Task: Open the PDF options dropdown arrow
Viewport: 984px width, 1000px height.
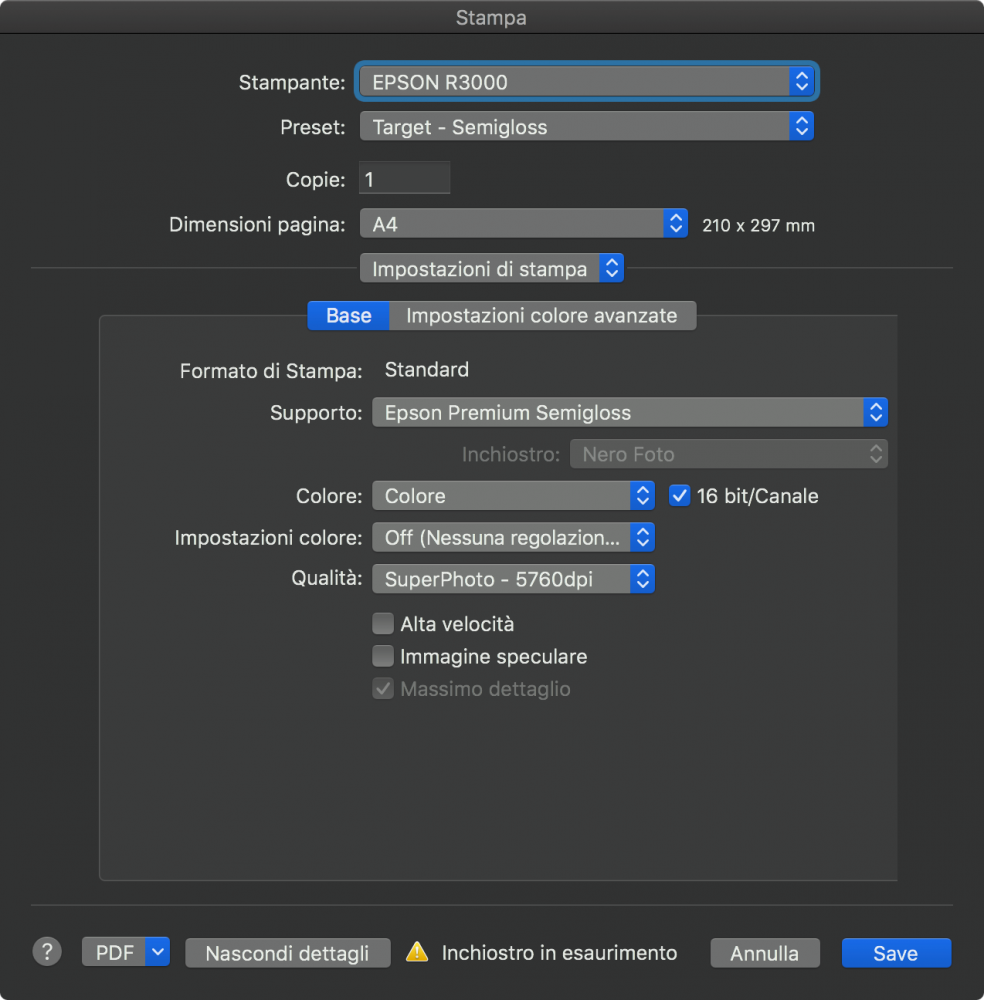Action: click(158, 952)
